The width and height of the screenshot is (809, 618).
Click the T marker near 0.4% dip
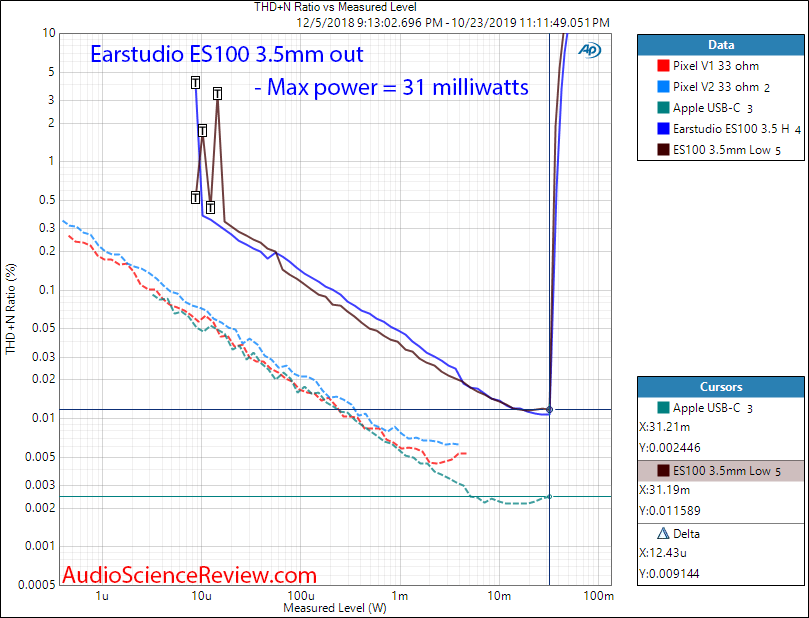pos(211,208)
